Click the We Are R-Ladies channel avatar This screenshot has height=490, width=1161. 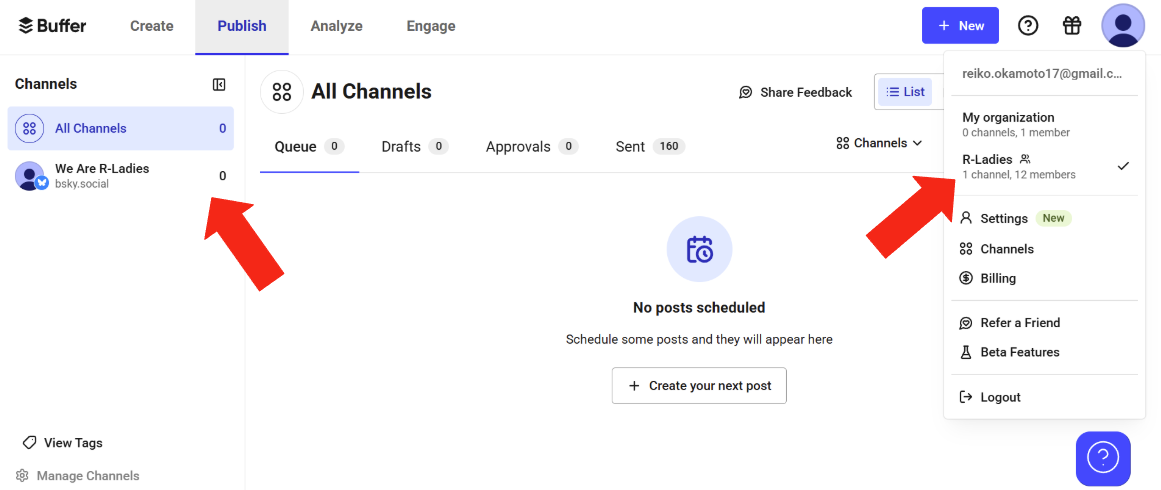click(30, 176)
